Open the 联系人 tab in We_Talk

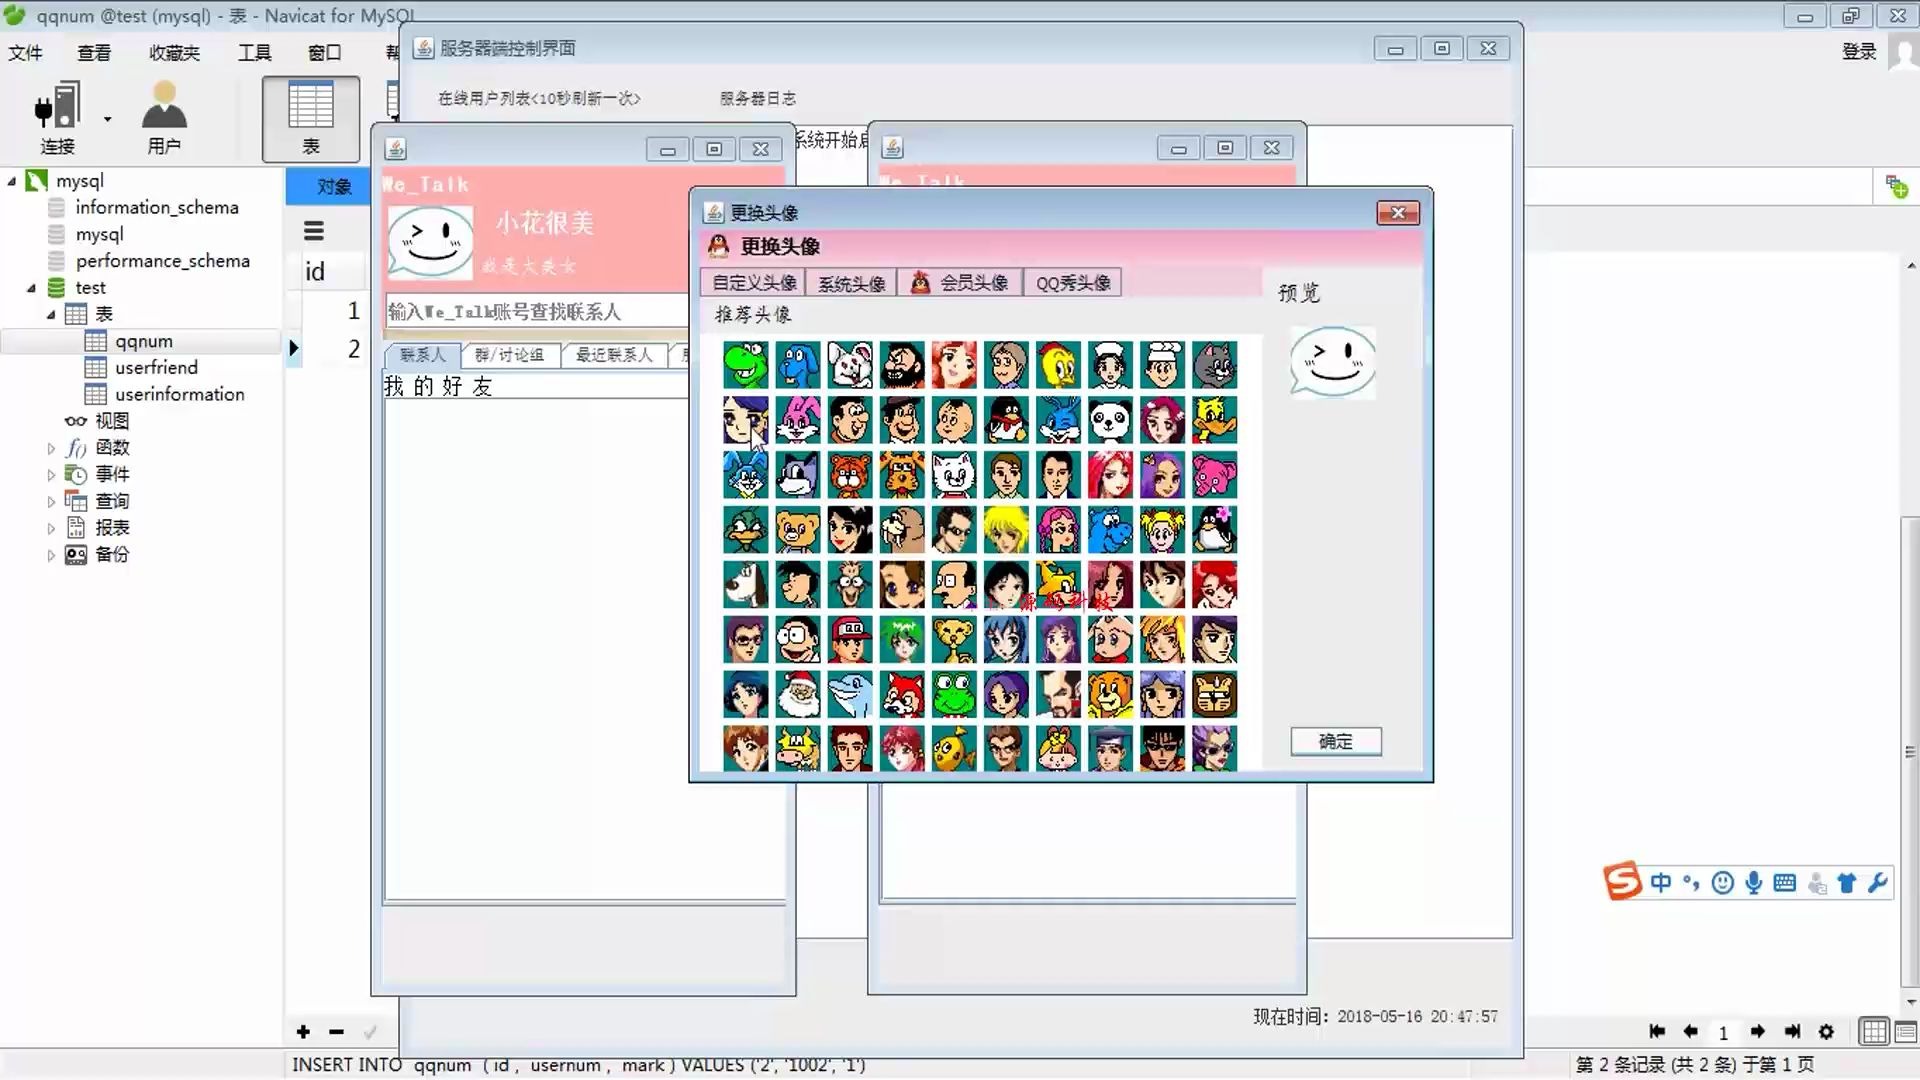(x=422, y=355)
